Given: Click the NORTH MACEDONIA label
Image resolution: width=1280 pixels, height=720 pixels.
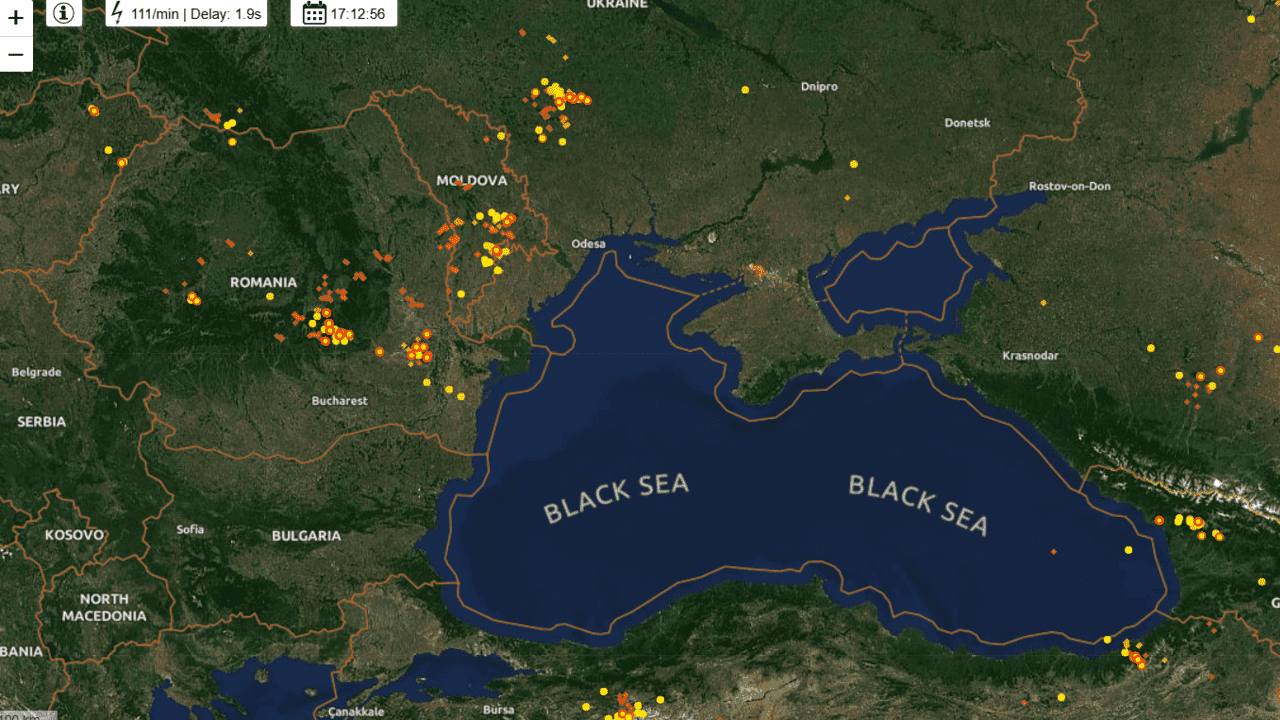Looking at the screenshot, I should pyautogui.click(x=104, y=608).
